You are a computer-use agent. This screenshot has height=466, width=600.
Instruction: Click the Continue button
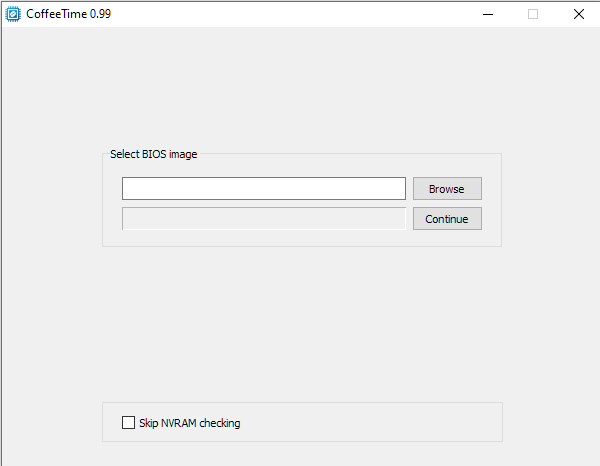(447, 218)
